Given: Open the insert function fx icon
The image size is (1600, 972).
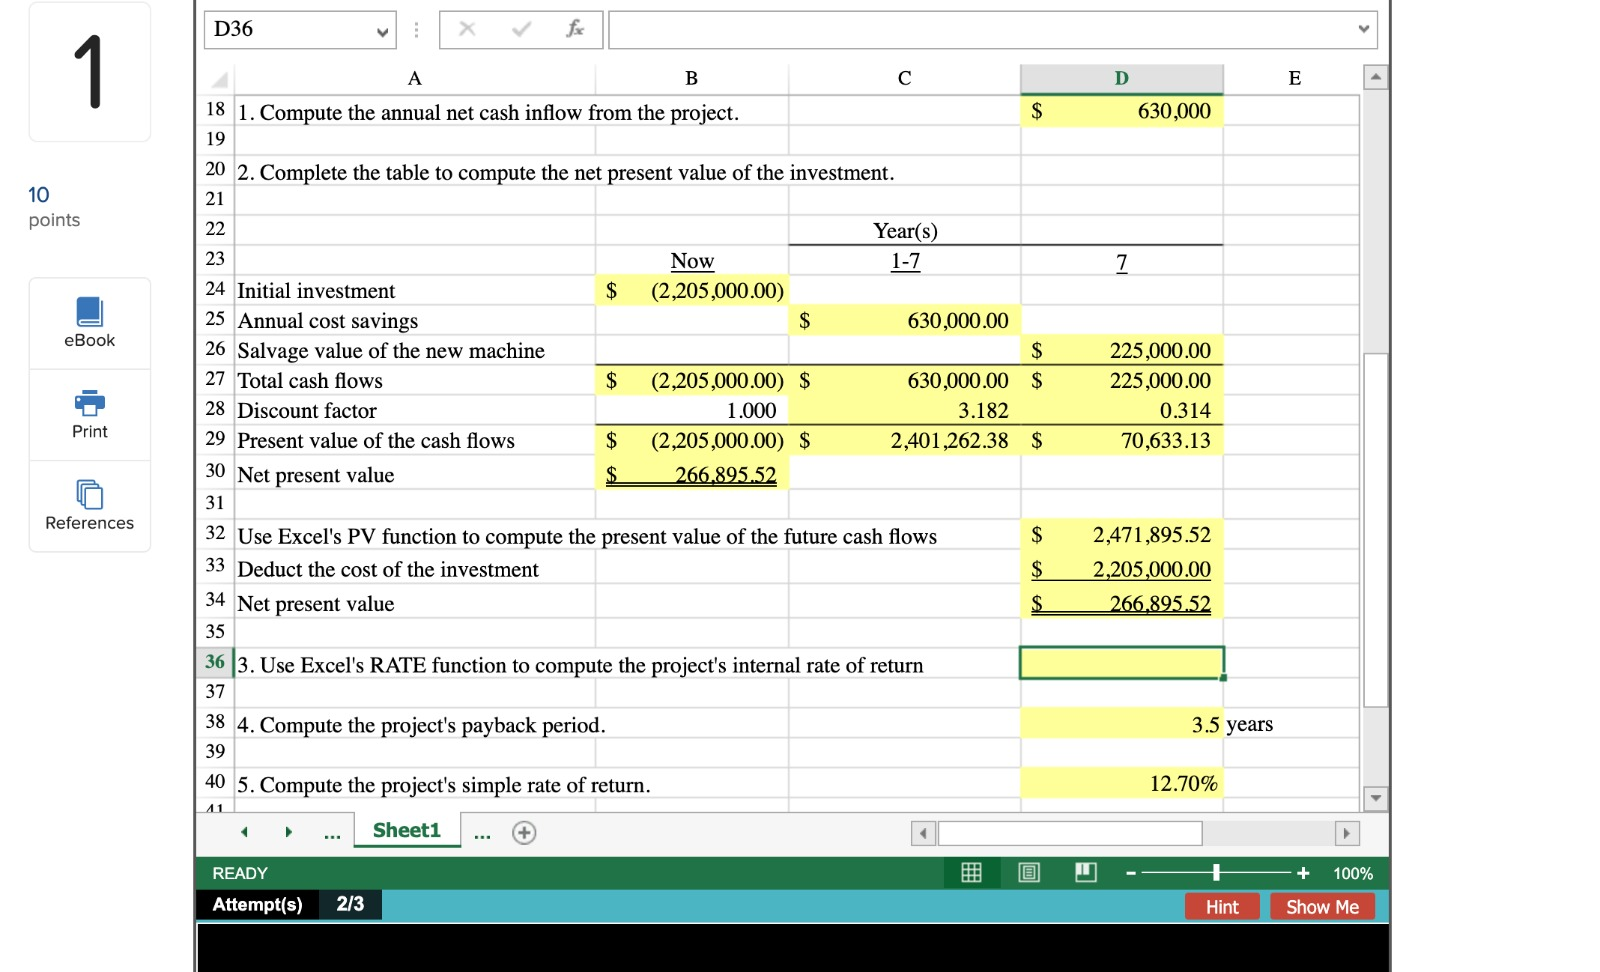Looking at the screenshot, I should pos(575,29).
